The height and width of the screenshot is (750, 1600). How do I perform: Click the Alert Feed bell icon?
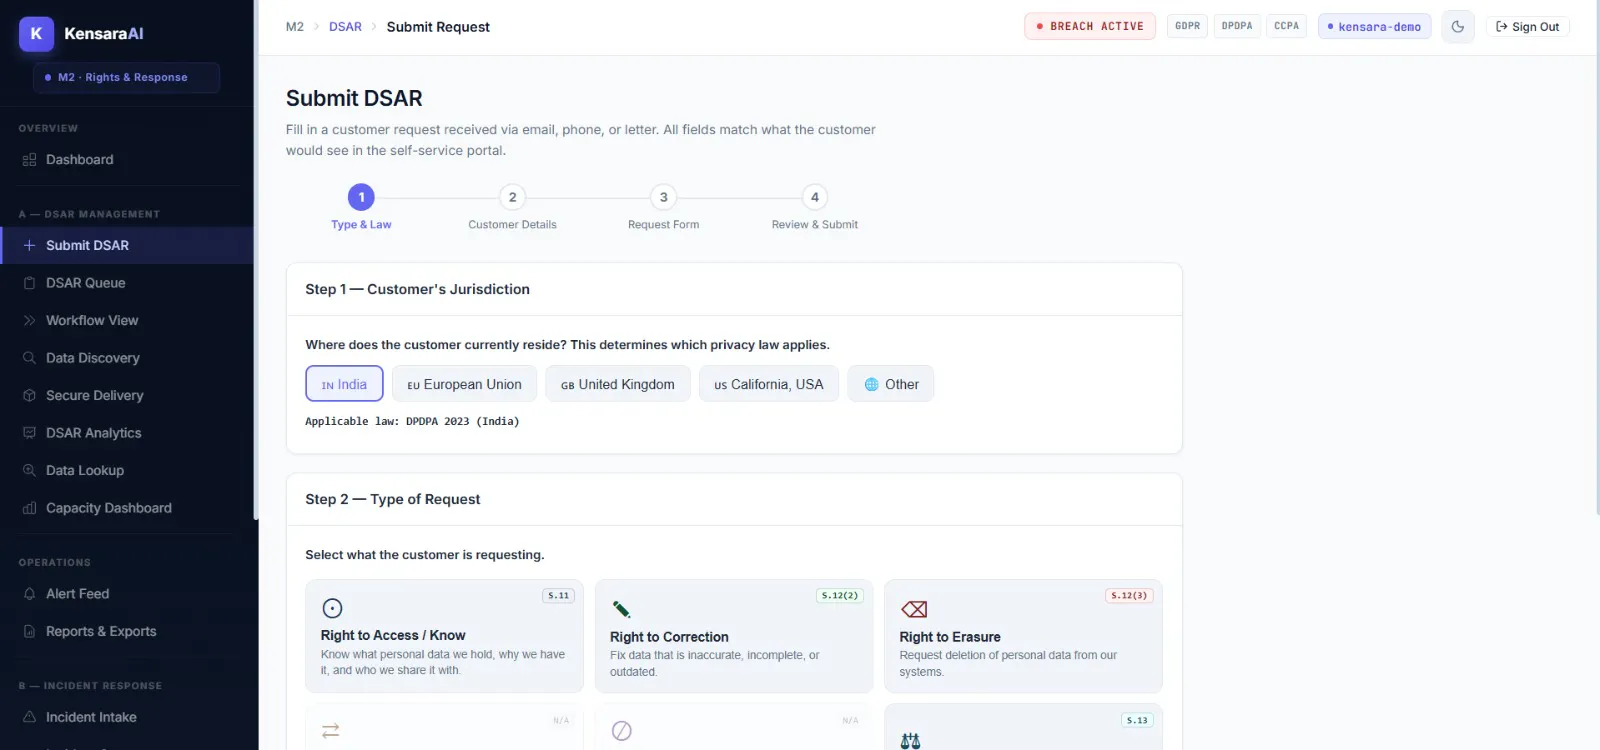coord(29,594)
